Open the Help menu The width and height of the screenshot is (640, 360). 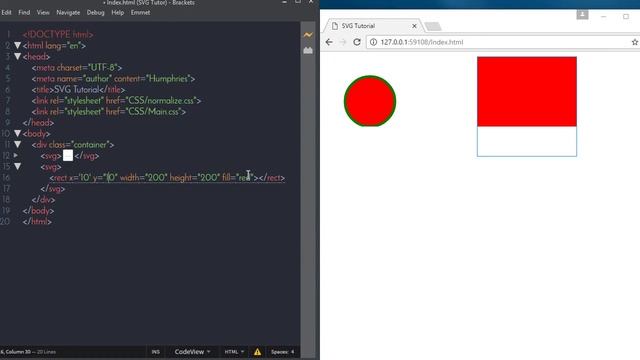point(118,13)
